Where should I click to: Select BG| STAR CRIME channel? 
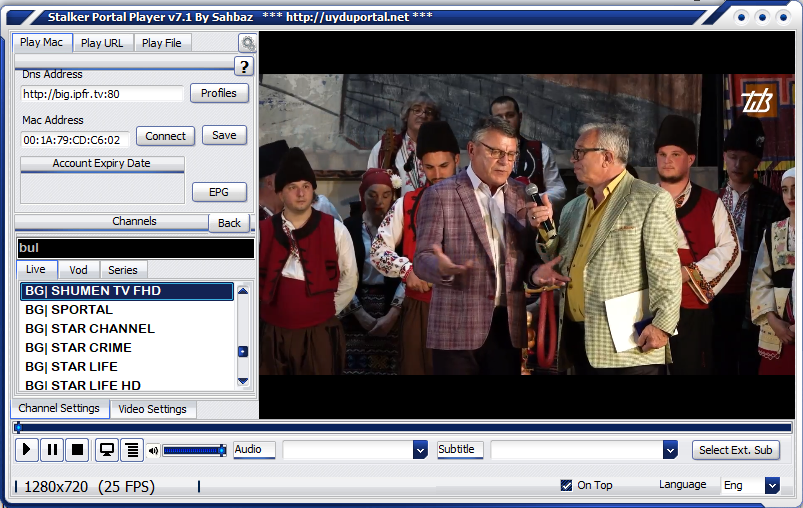tap(126, 348)
